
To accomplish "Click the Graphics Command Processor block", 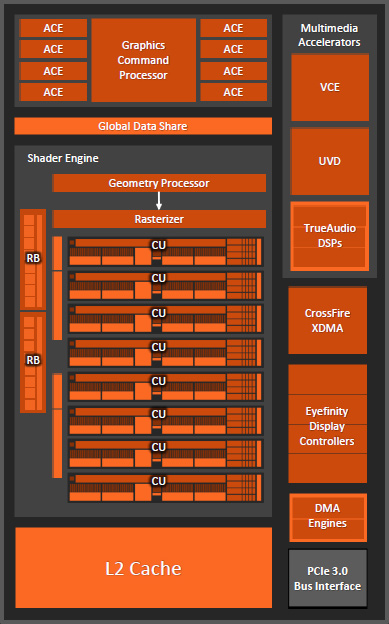I will coord(143,60).
